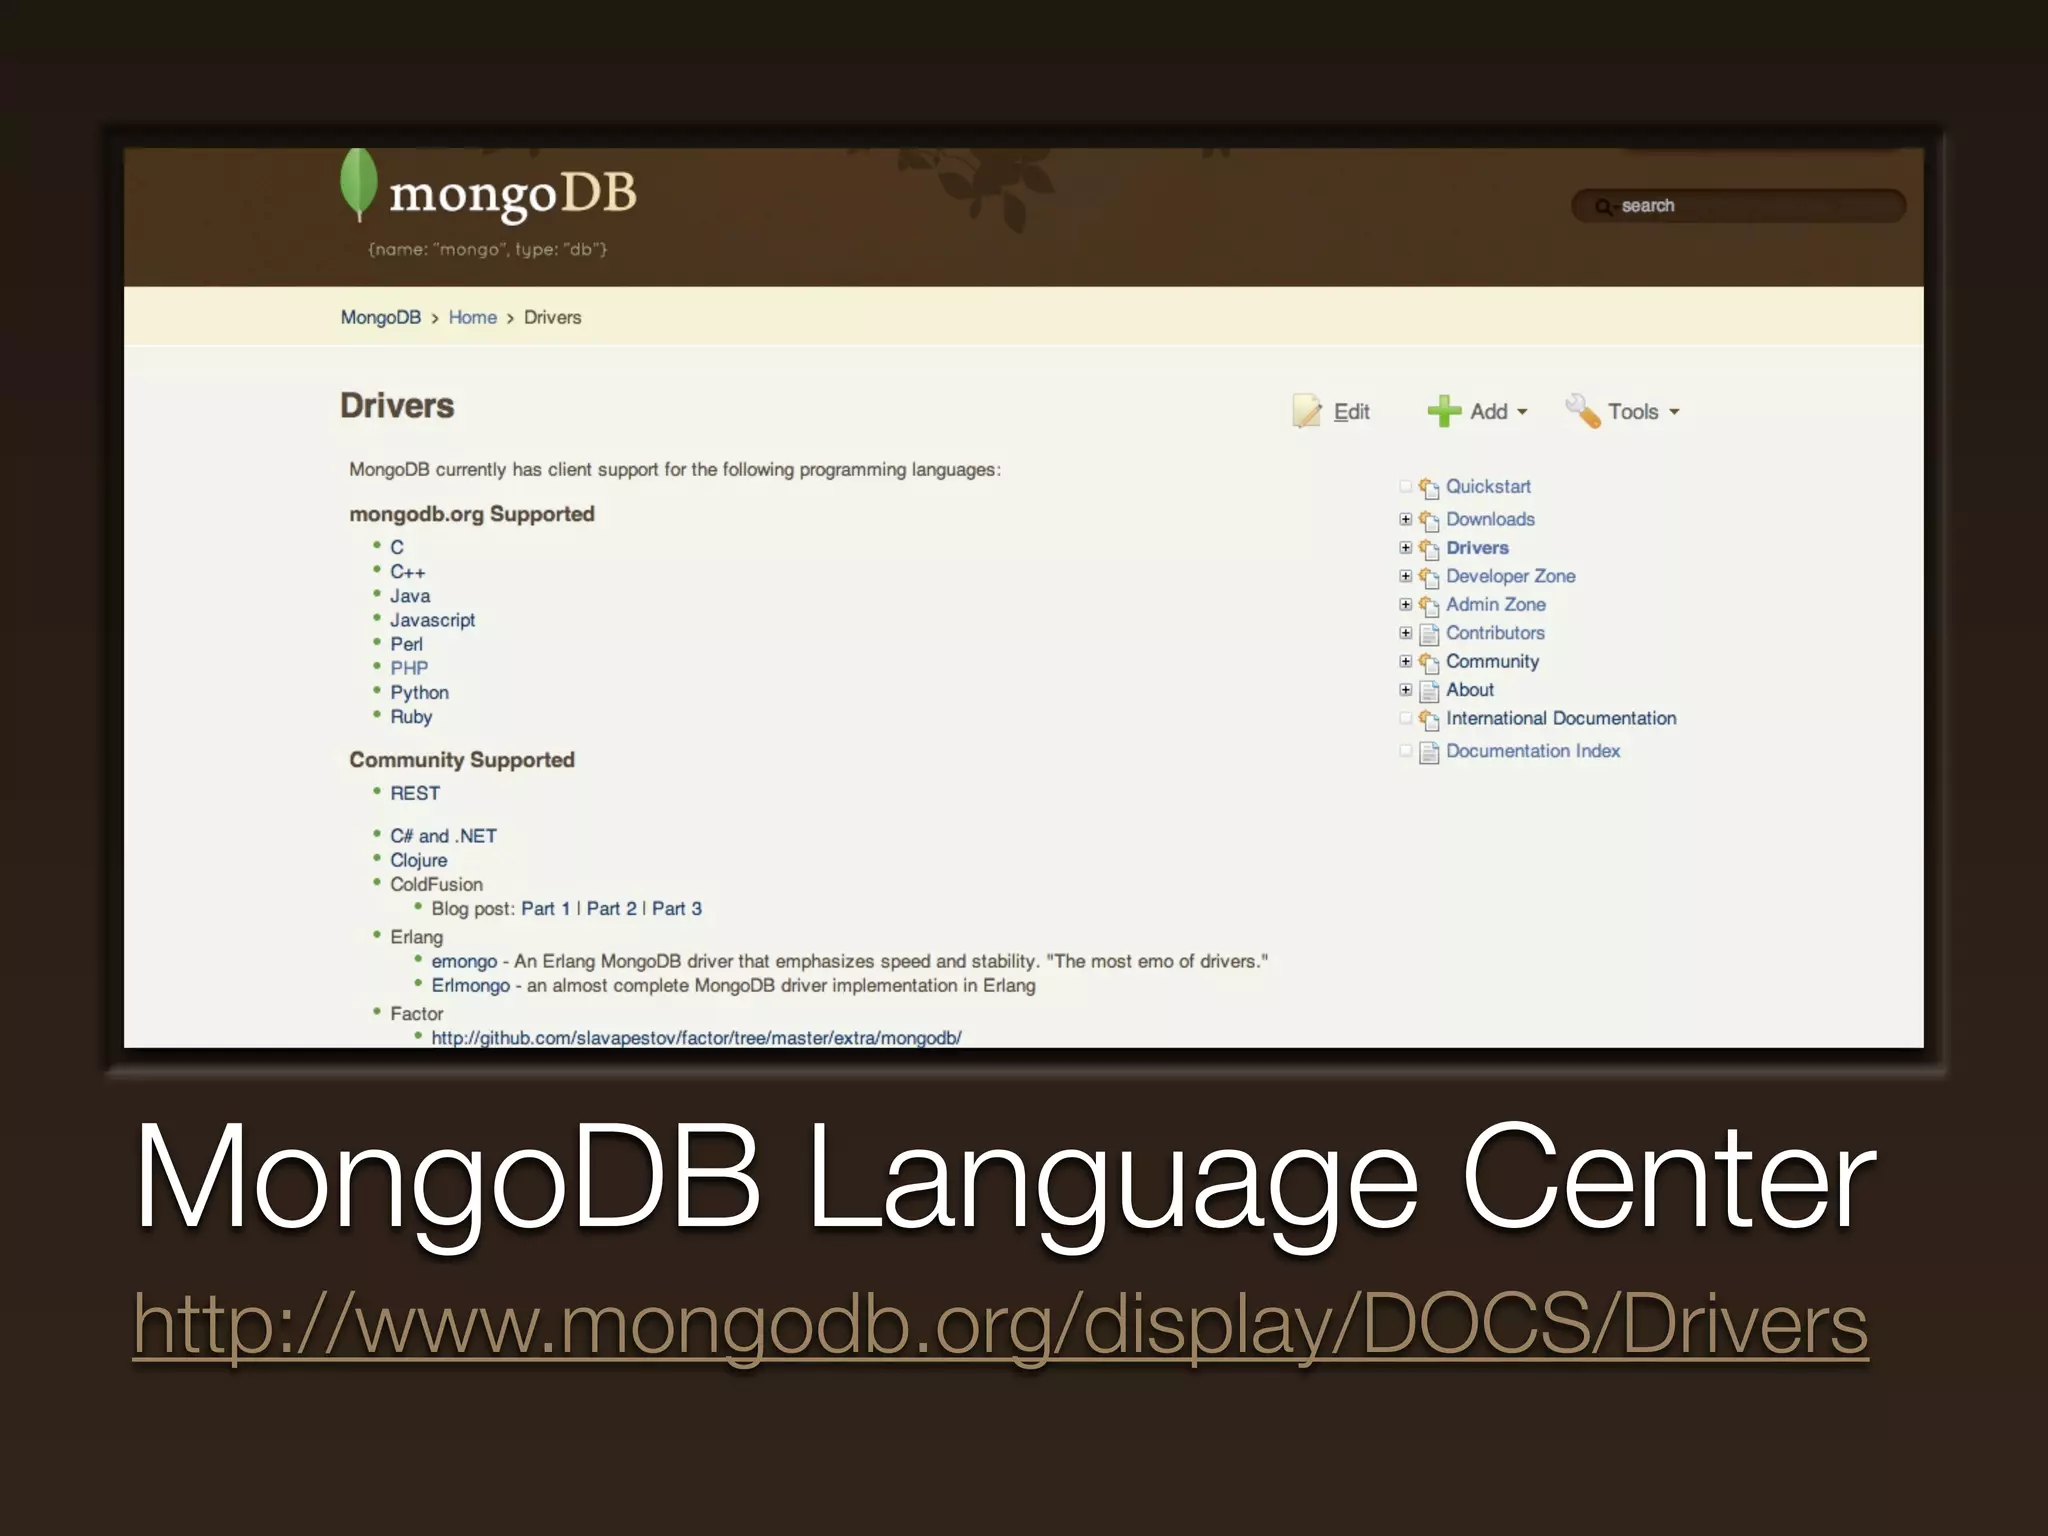The height and width of the screenshot is (1536, 2048).
Task: Expand the Community tree node
Action: pyautogui.click(x=1405, y=661)
